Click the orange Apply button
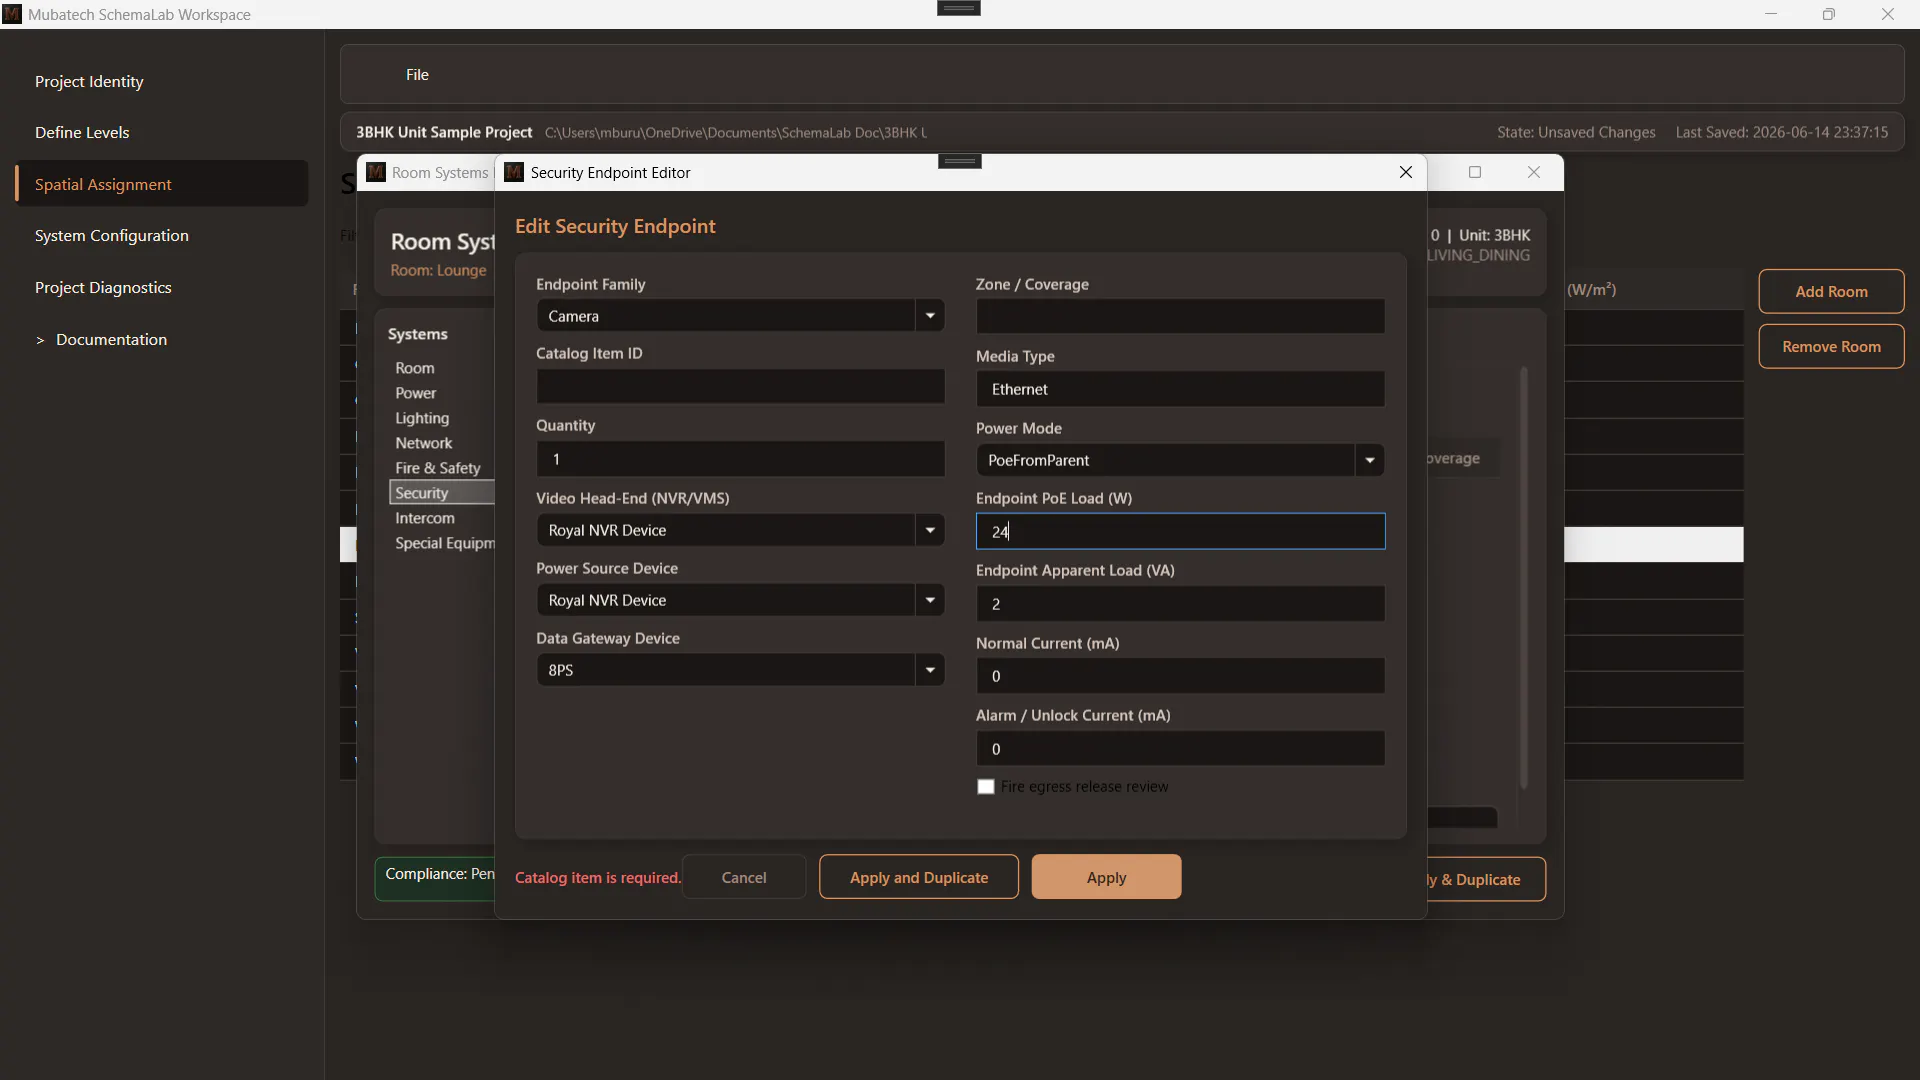Image resolution: width=1920 pixels, height=1080 pixels. 1106,877
